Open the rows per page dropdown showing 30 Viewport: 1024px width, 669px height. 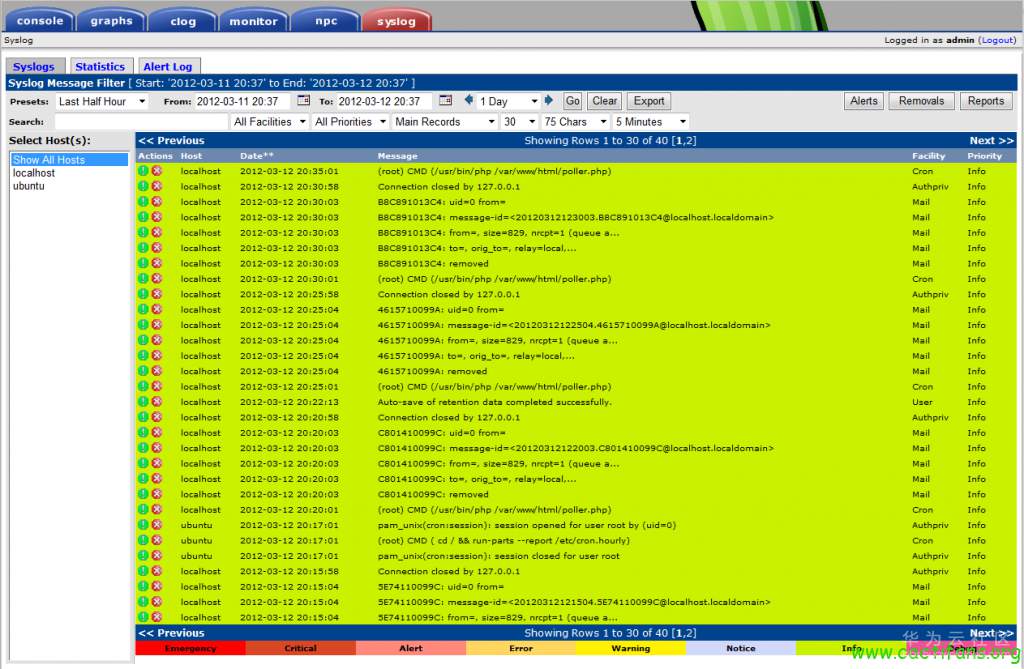point(519,122)
